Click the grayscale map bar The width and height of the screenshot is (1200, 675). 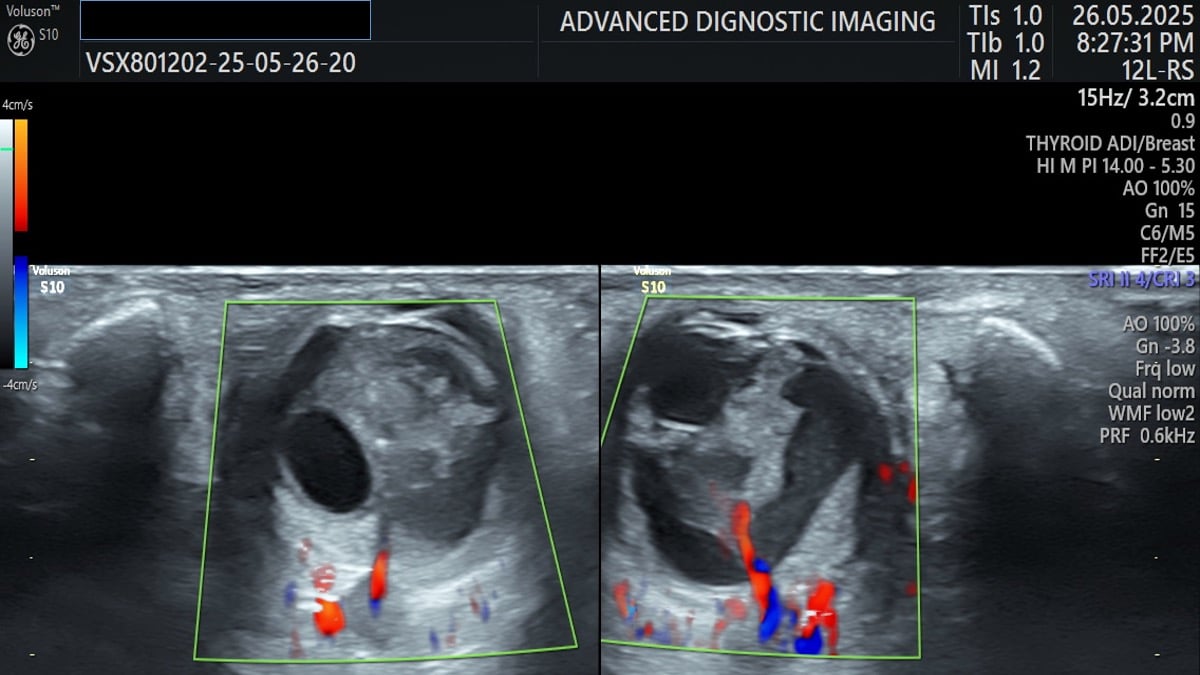pyautogui.click(x=6, y=244)
